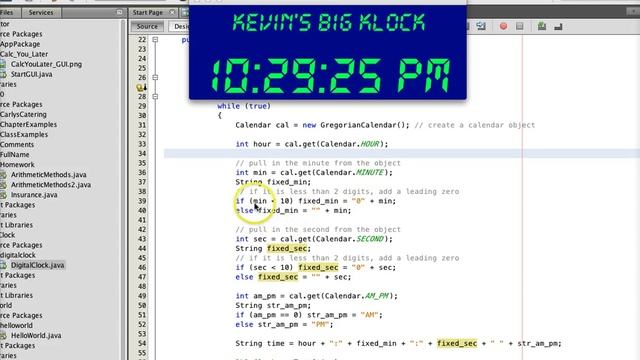The height and width of the screenshot is (360, 640).
Task: Collapse the code fold at line 28
Action: coord(155,96)
